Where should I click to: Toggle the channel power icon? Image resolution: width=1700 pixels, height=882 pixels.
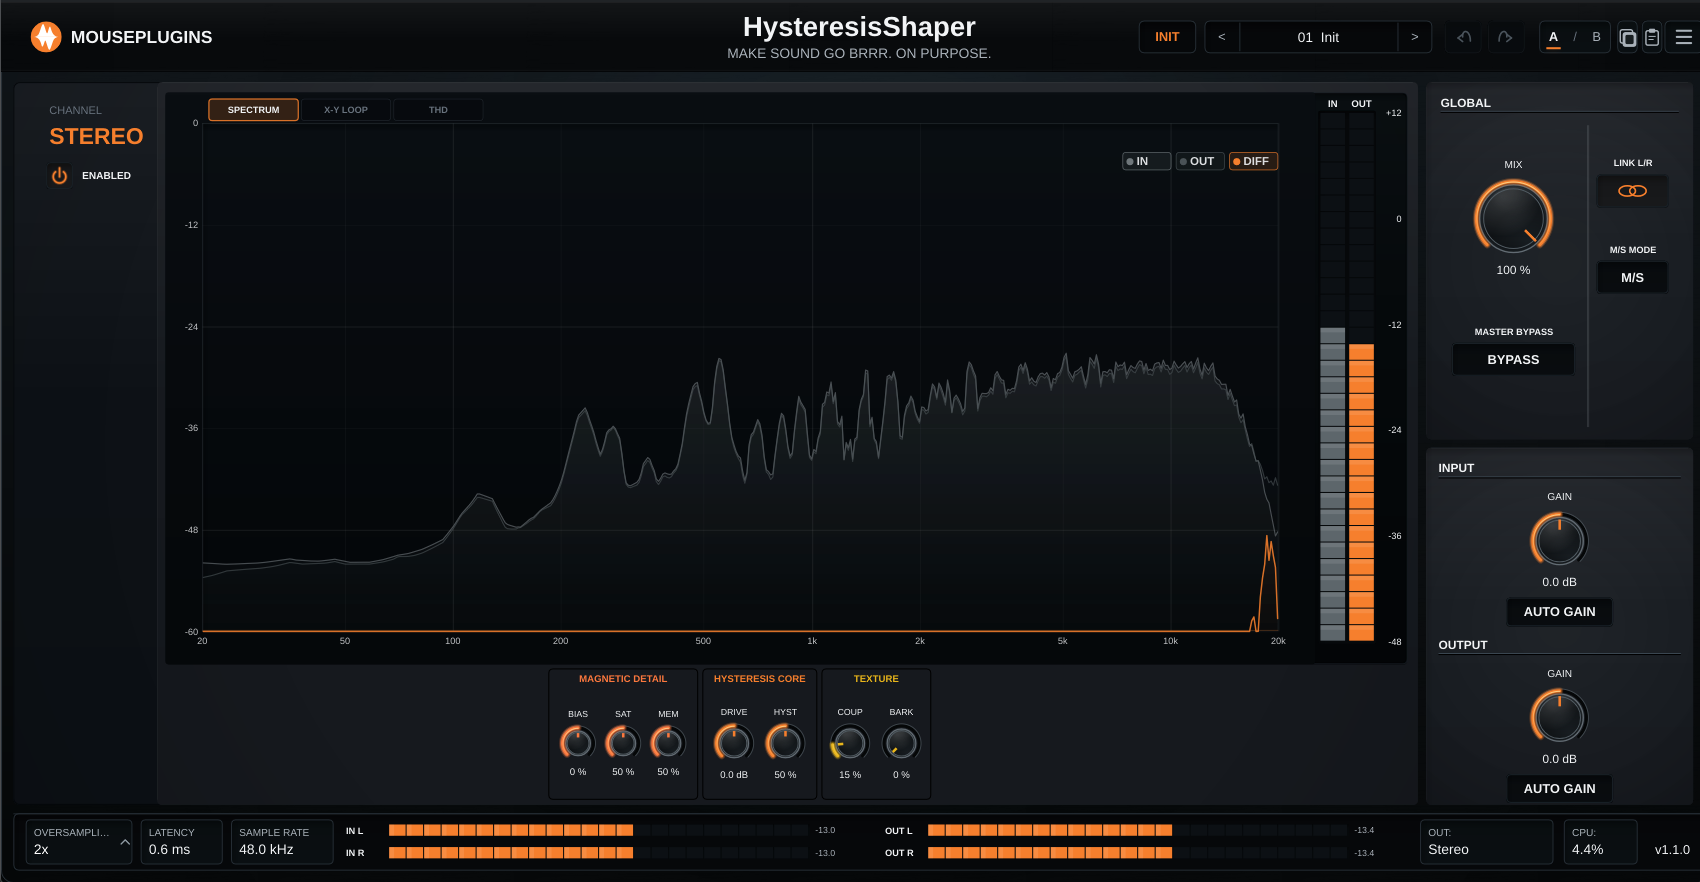pos(59,176)
